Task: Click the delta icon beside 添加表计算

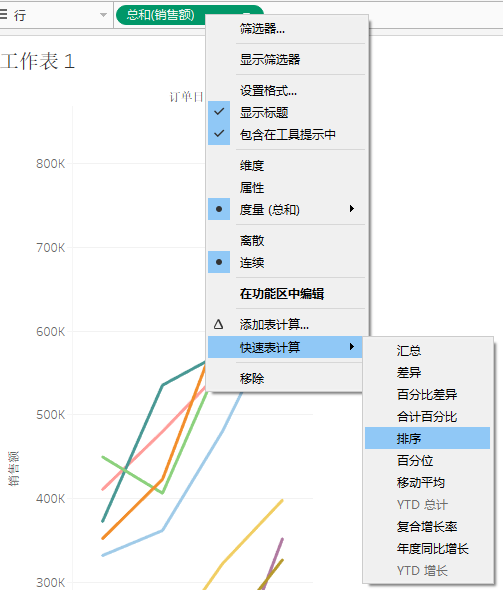Action: point(219,324)
